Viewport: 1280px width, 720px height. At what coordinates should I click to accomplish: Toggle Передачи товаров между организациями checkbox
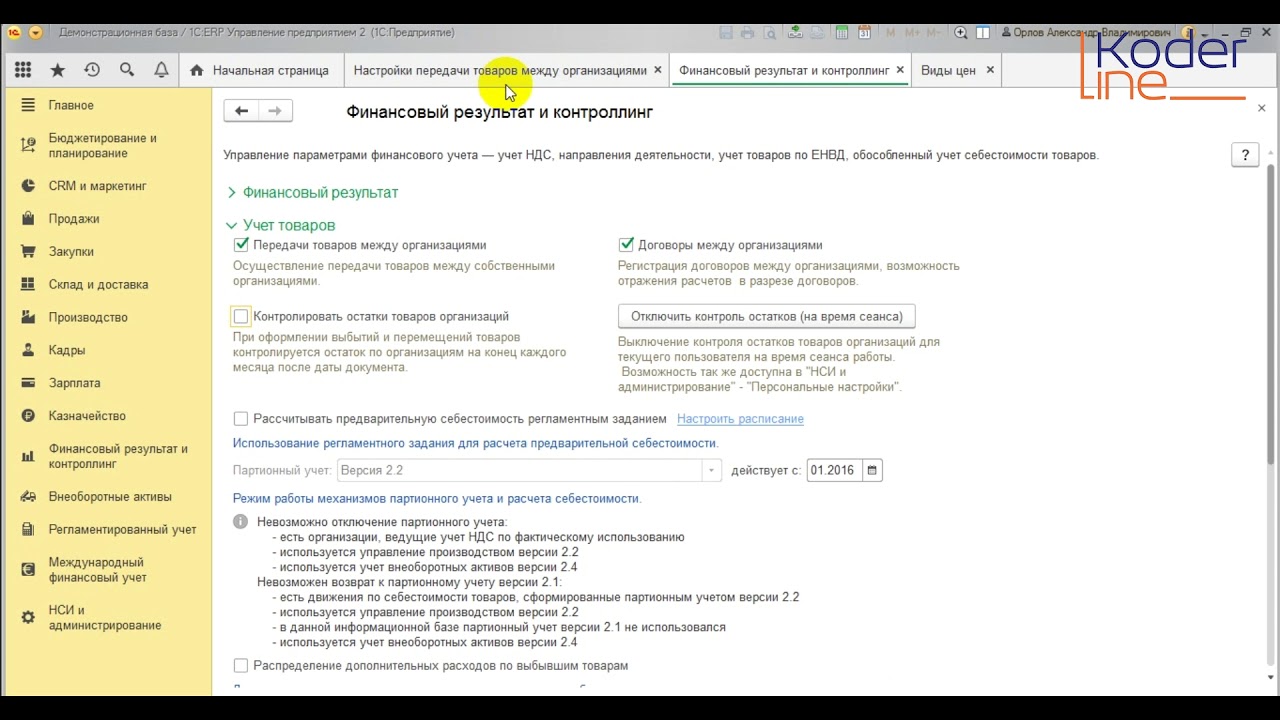click(x=241, y=245)
